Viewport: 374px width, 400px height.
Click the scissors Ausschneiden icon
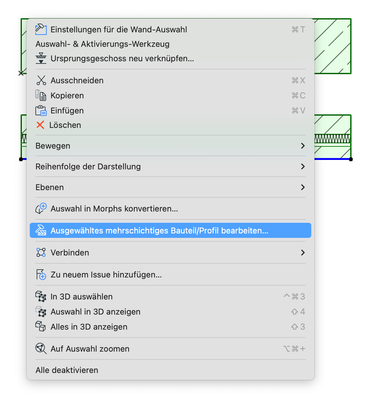coord(41,80)
